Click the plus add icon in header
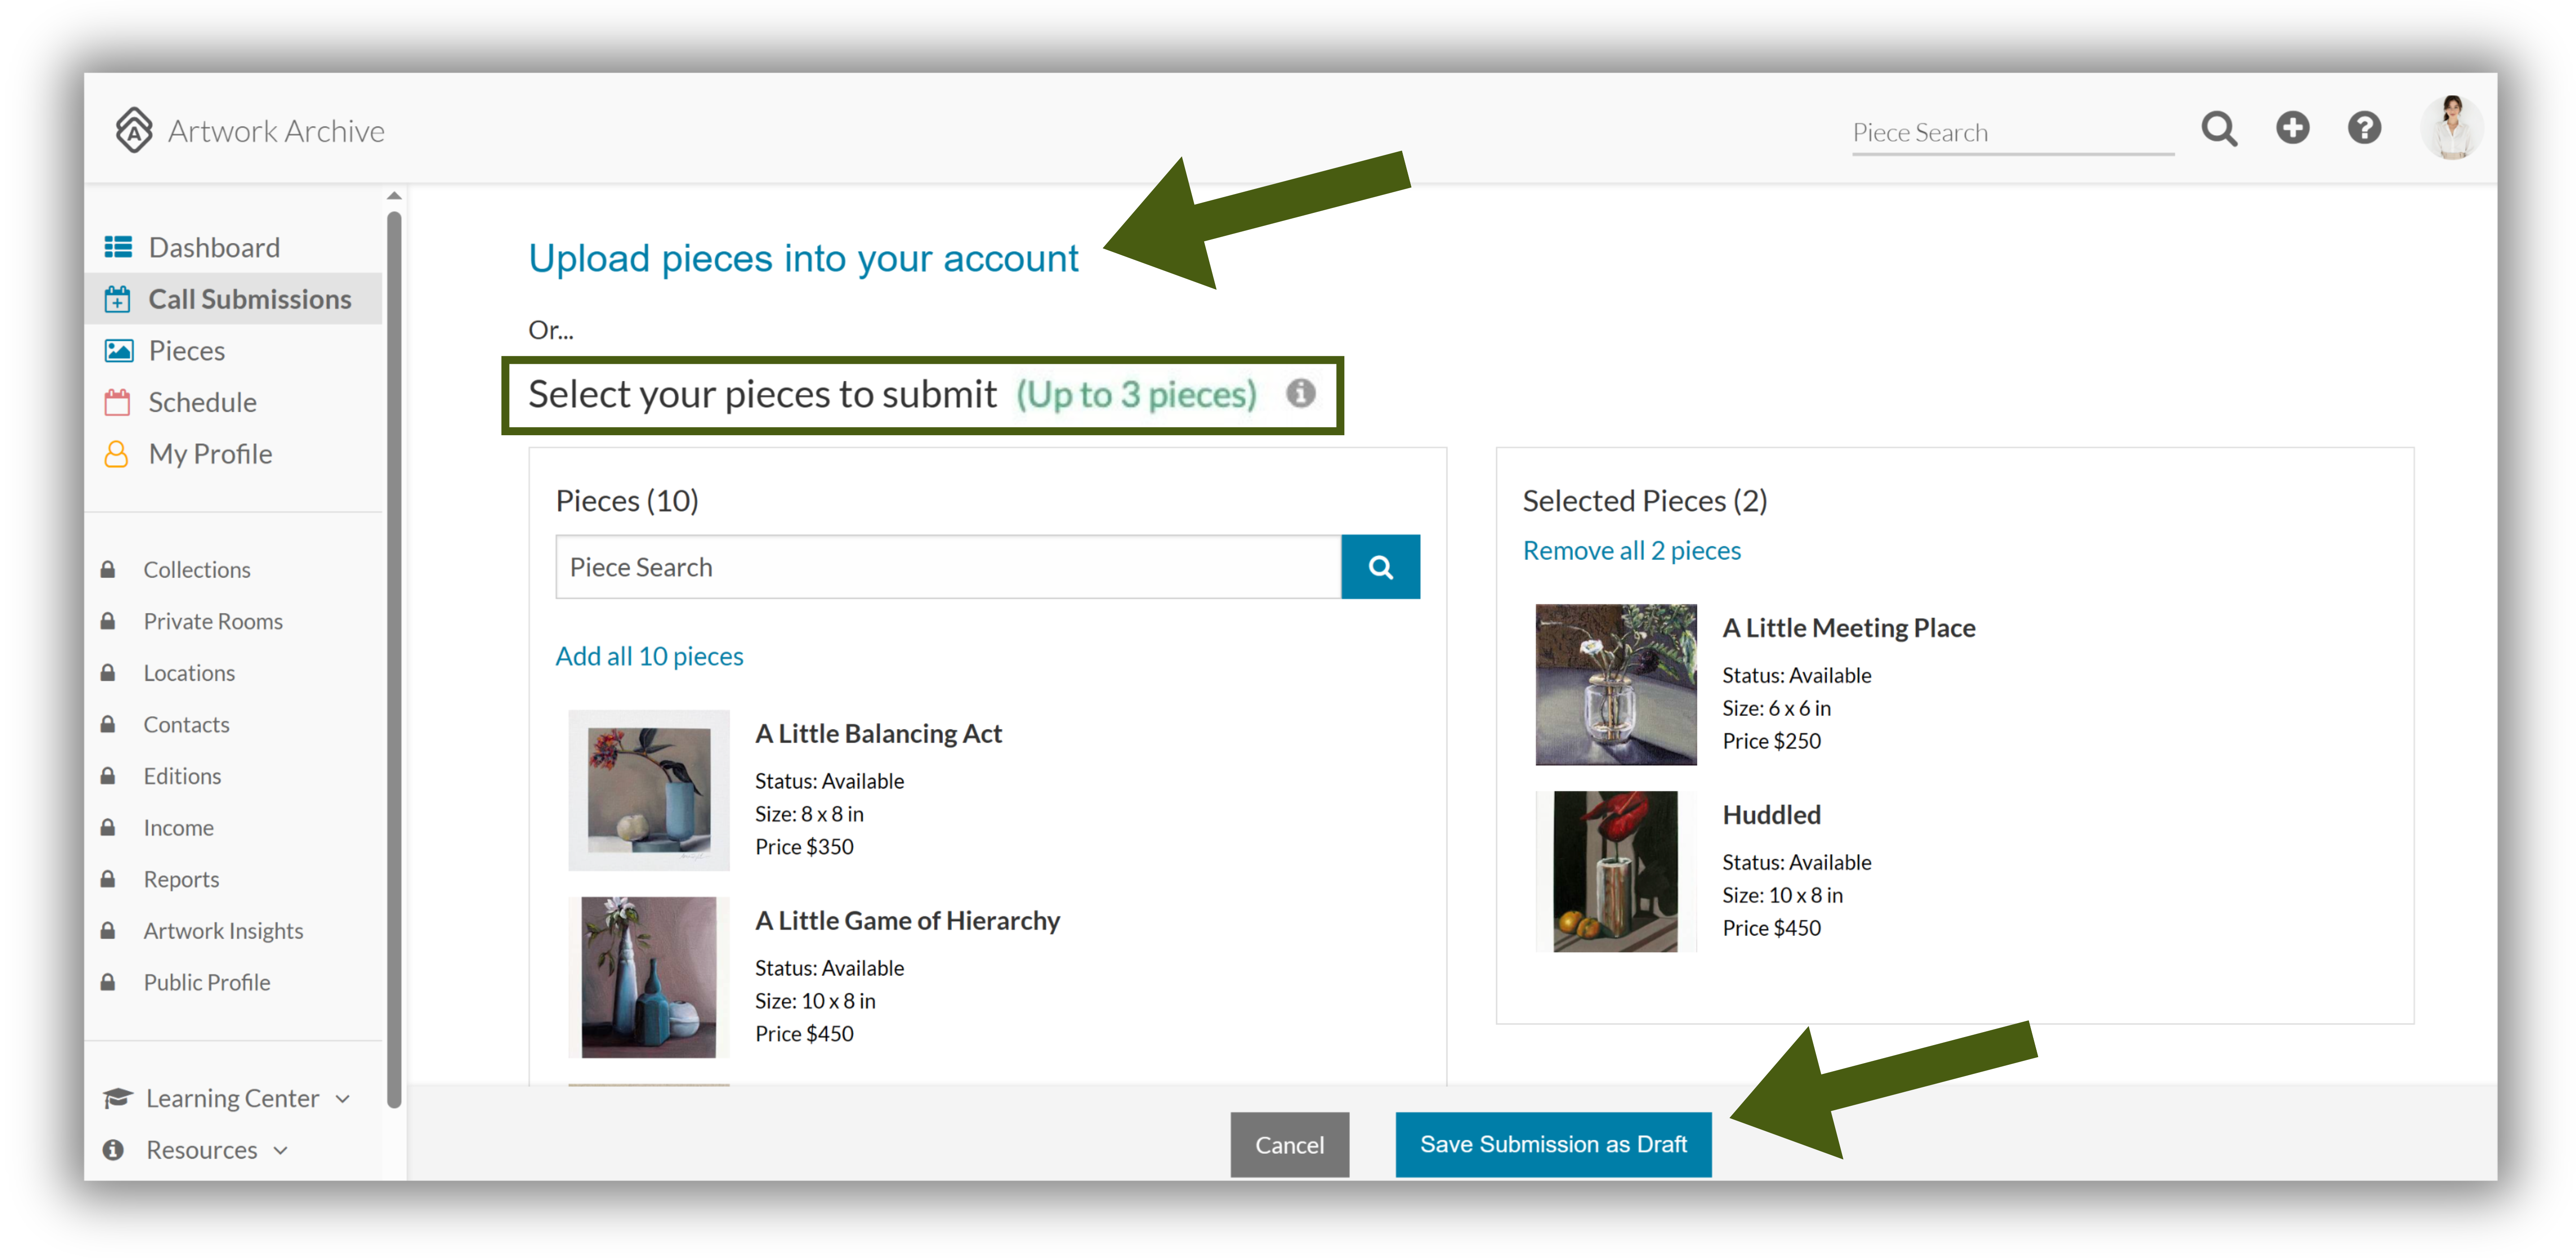The width and height of the screenshot is (2576, 1258). 2292,128
